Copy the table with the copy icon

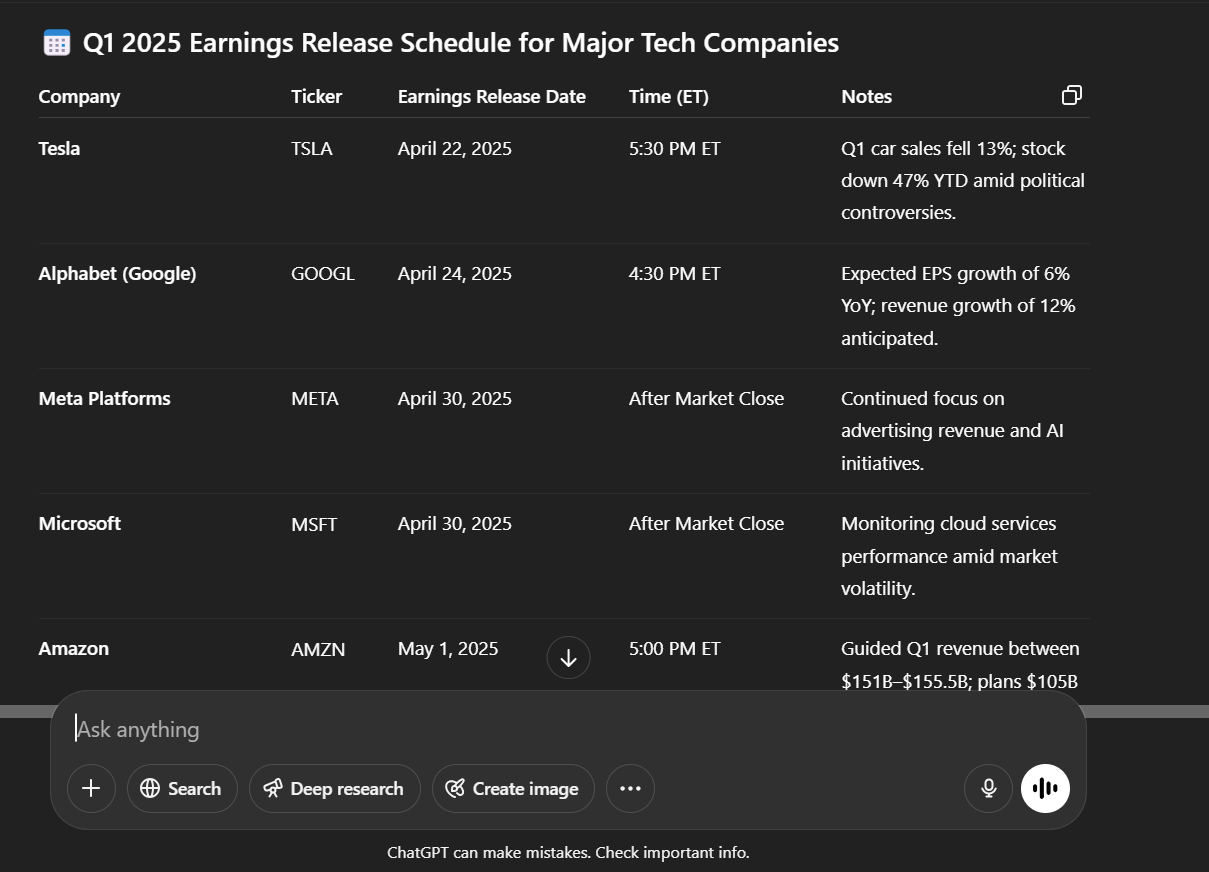pos(1071,95)
